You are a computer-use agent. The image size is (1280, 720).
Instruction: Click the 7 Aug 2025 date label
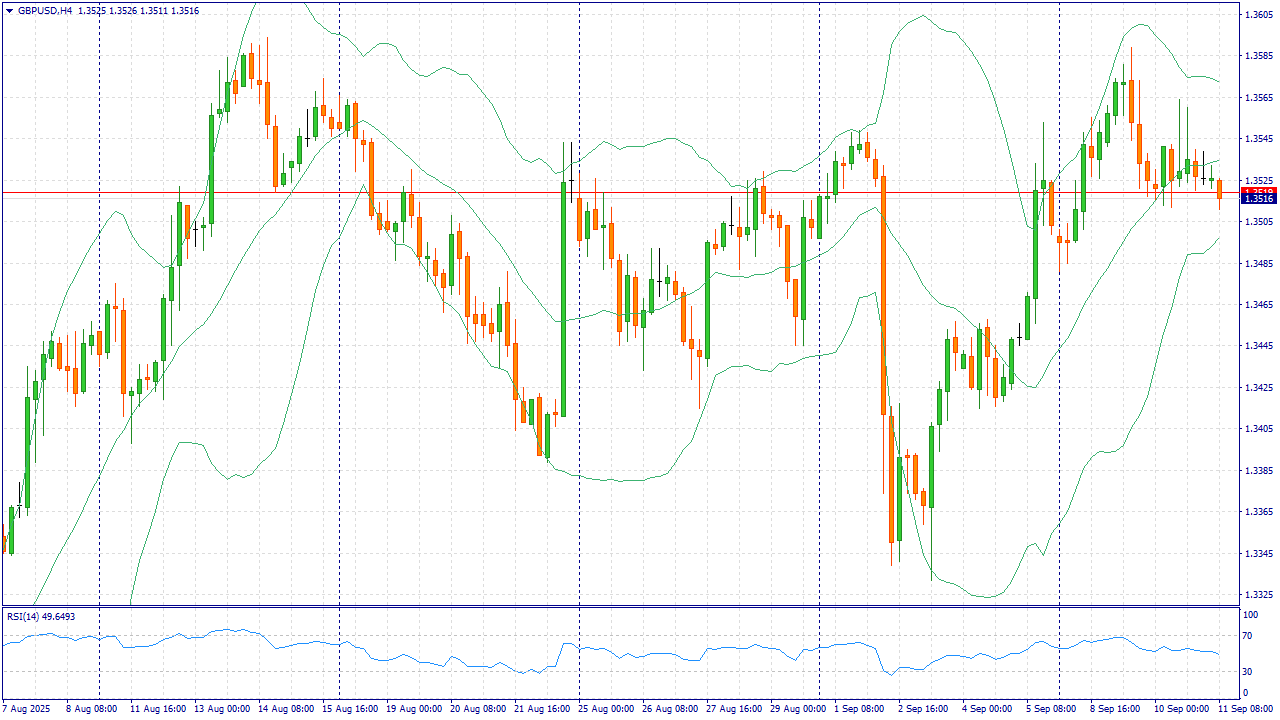pos(26,708)
